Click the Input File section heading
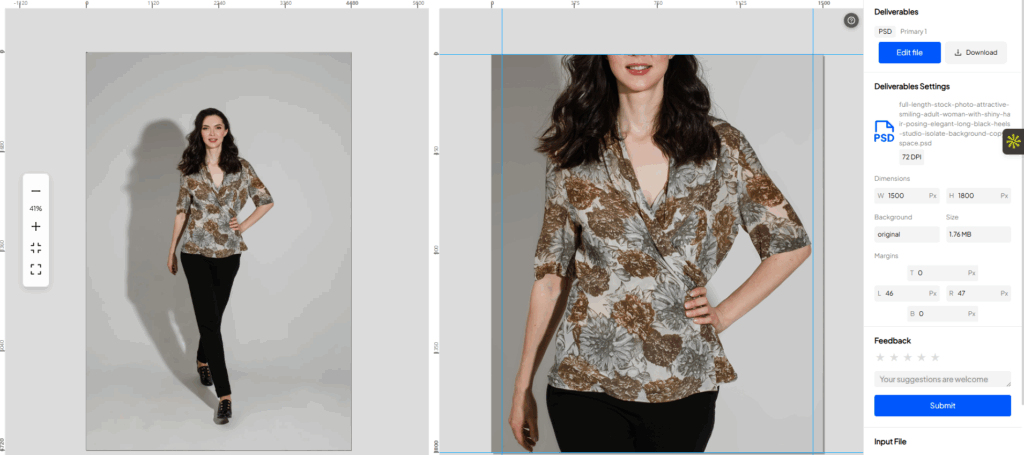 890,442
